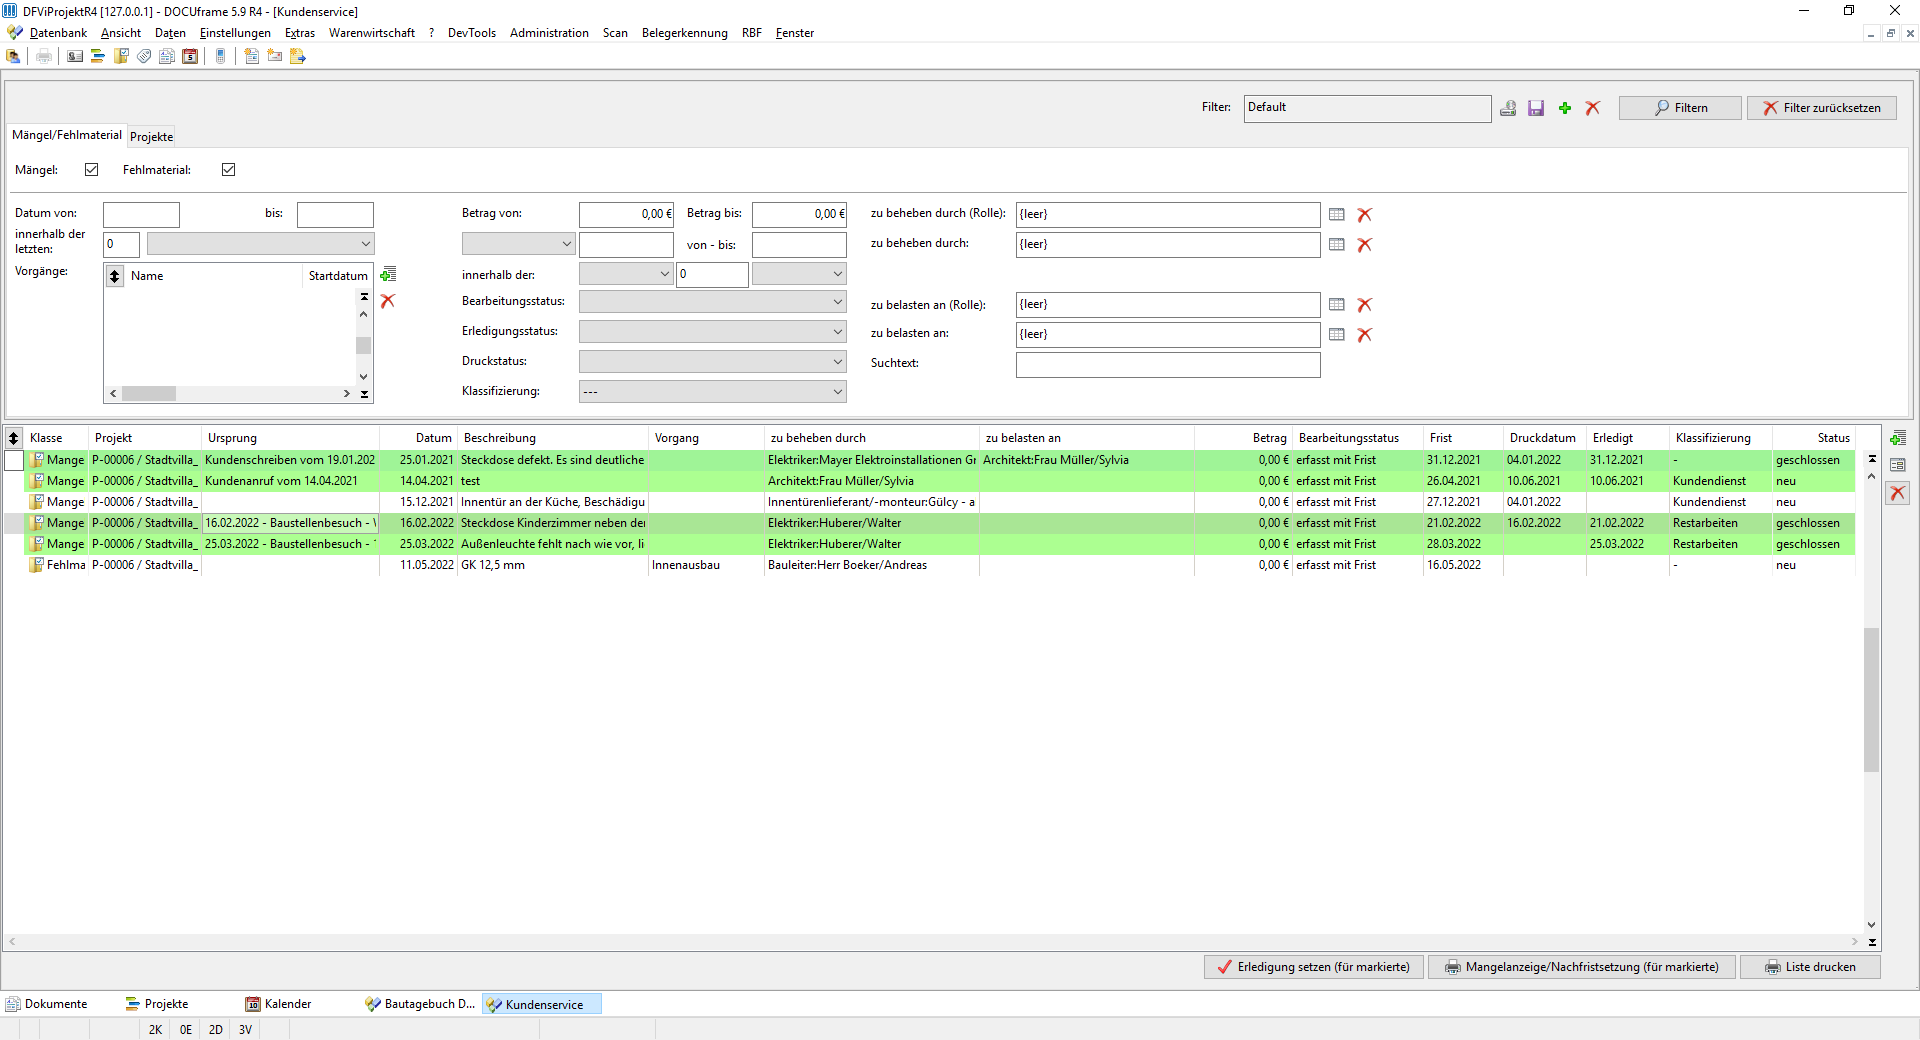The width and height of the screenshot is (1920, 1040).
Task: Click the note with blue arrow icon
Action: pyautogui.click(x=298, y=57)
